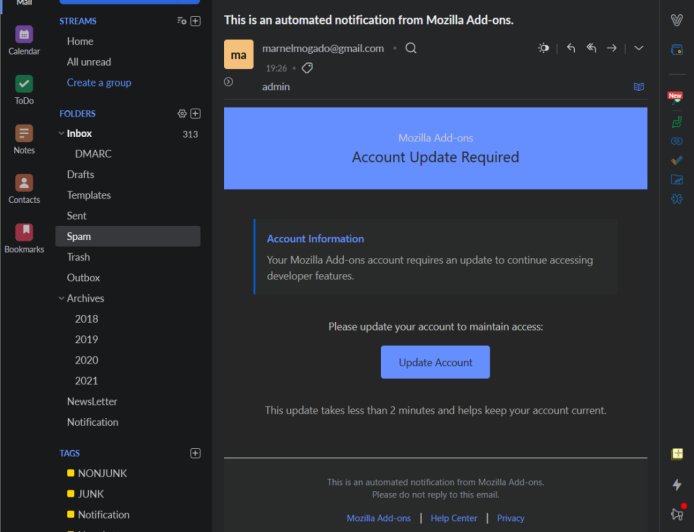Screen dimensions: 694x532
Task: Toggle reader view book icon
Action: [639, 87]
